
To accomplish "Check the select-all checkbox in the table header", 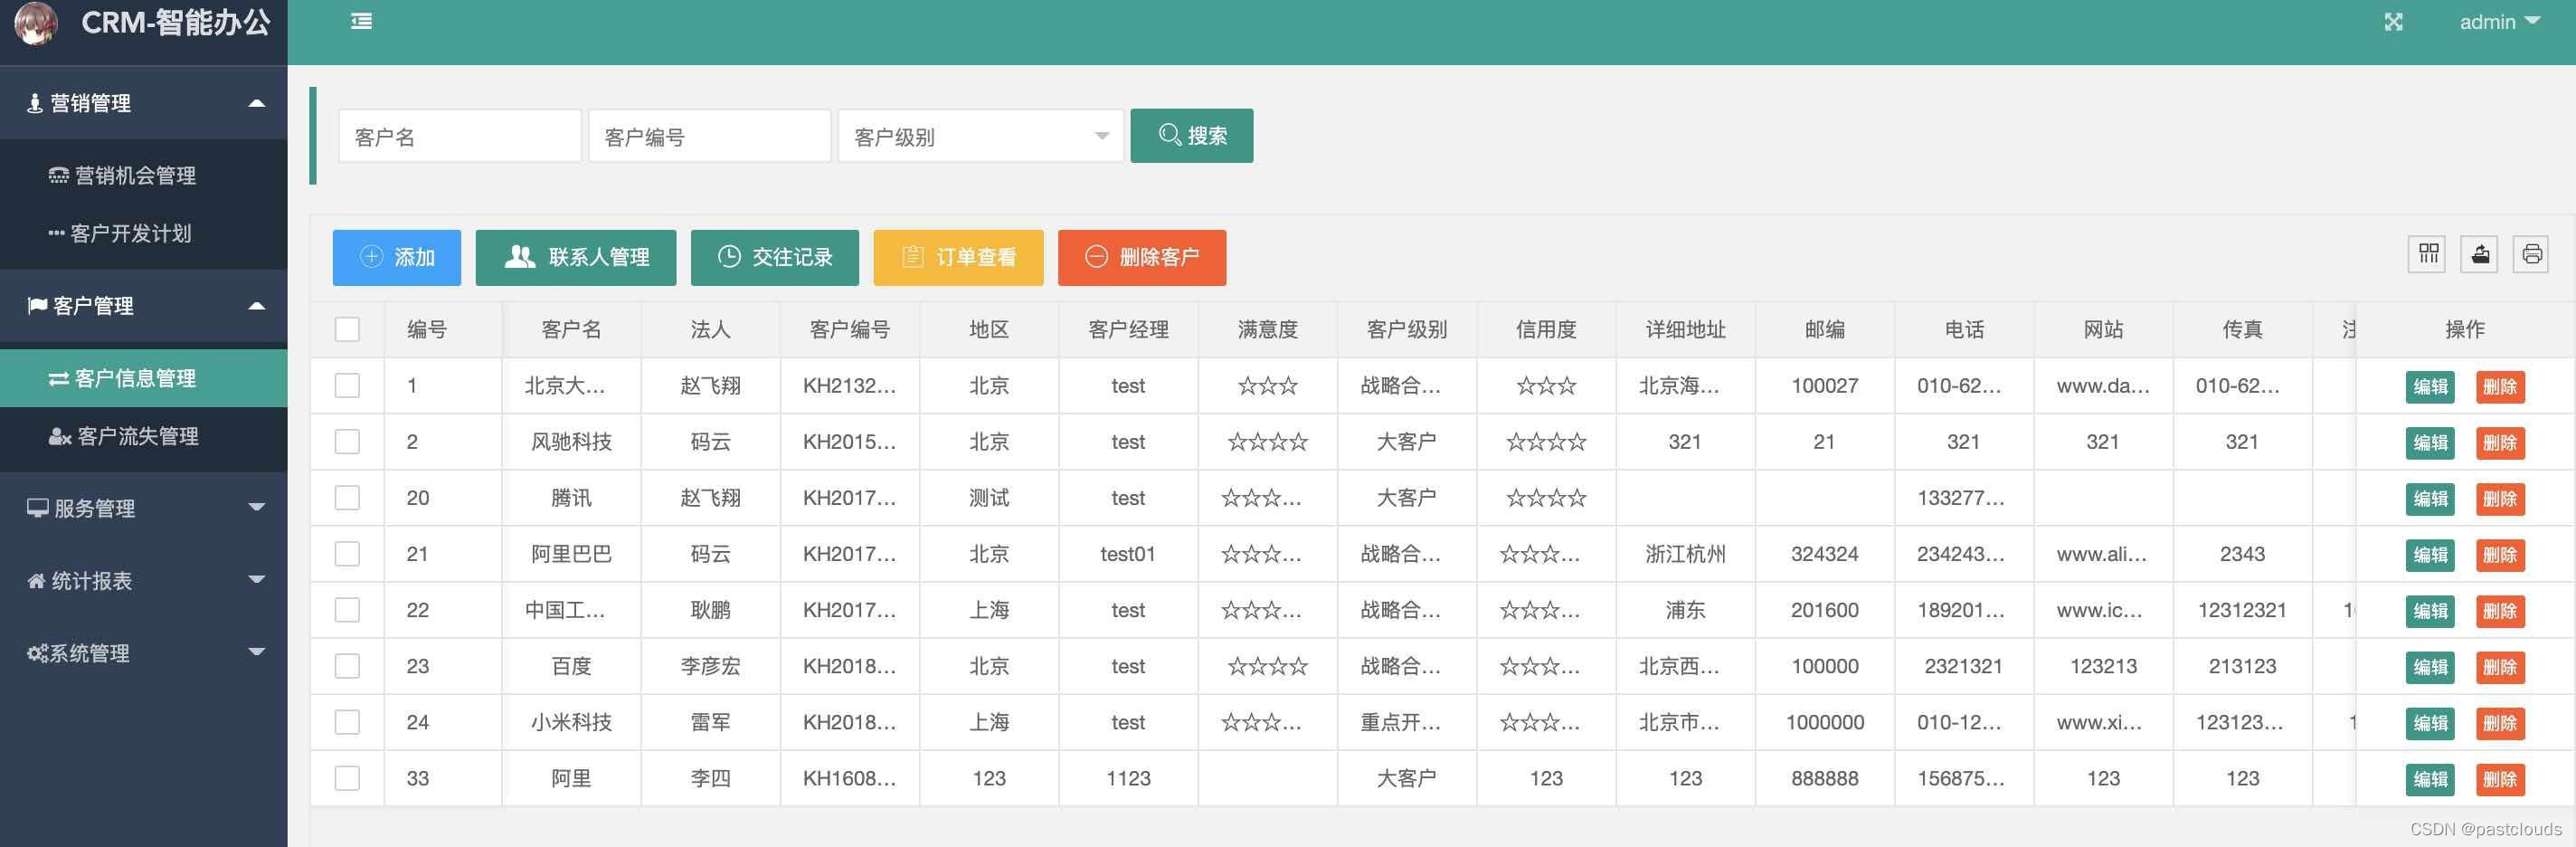I will point(347,328).
